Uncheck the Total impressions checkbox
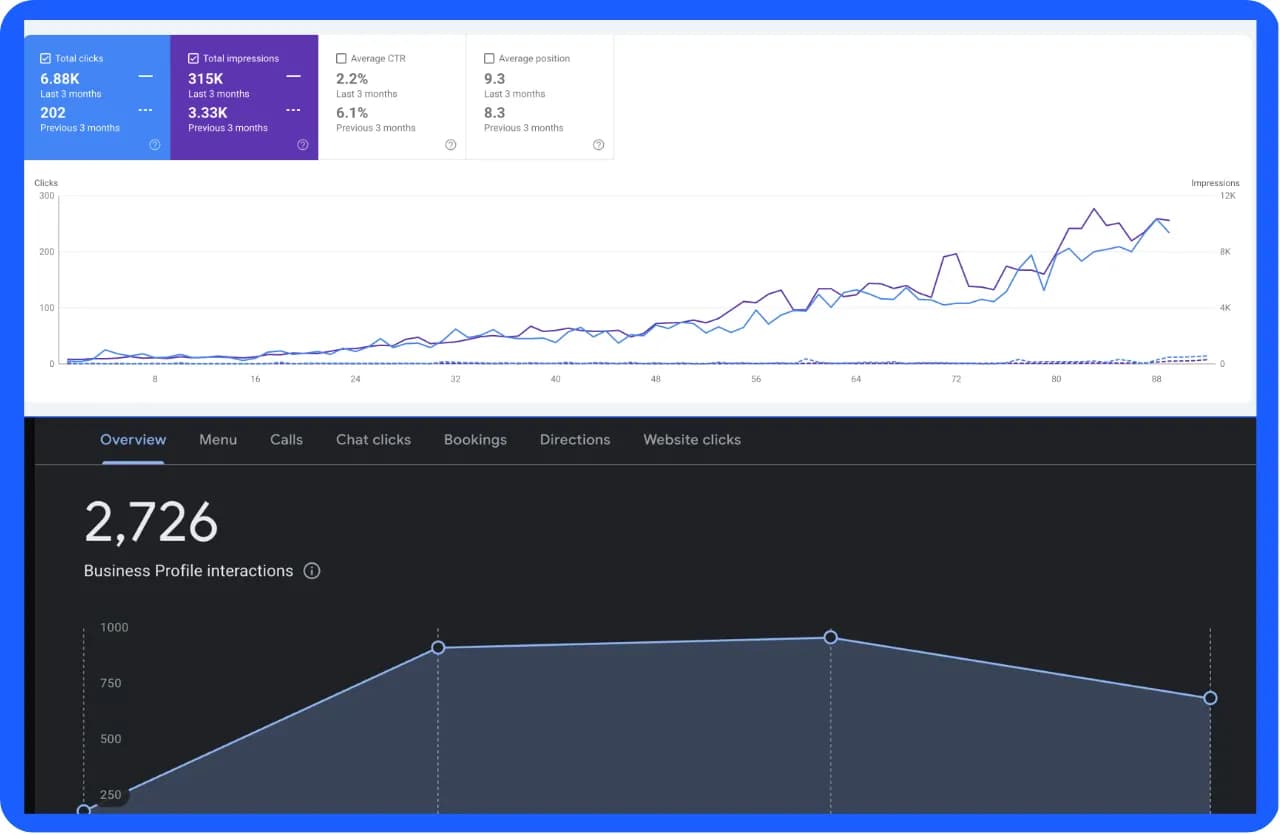 point(194,59)
